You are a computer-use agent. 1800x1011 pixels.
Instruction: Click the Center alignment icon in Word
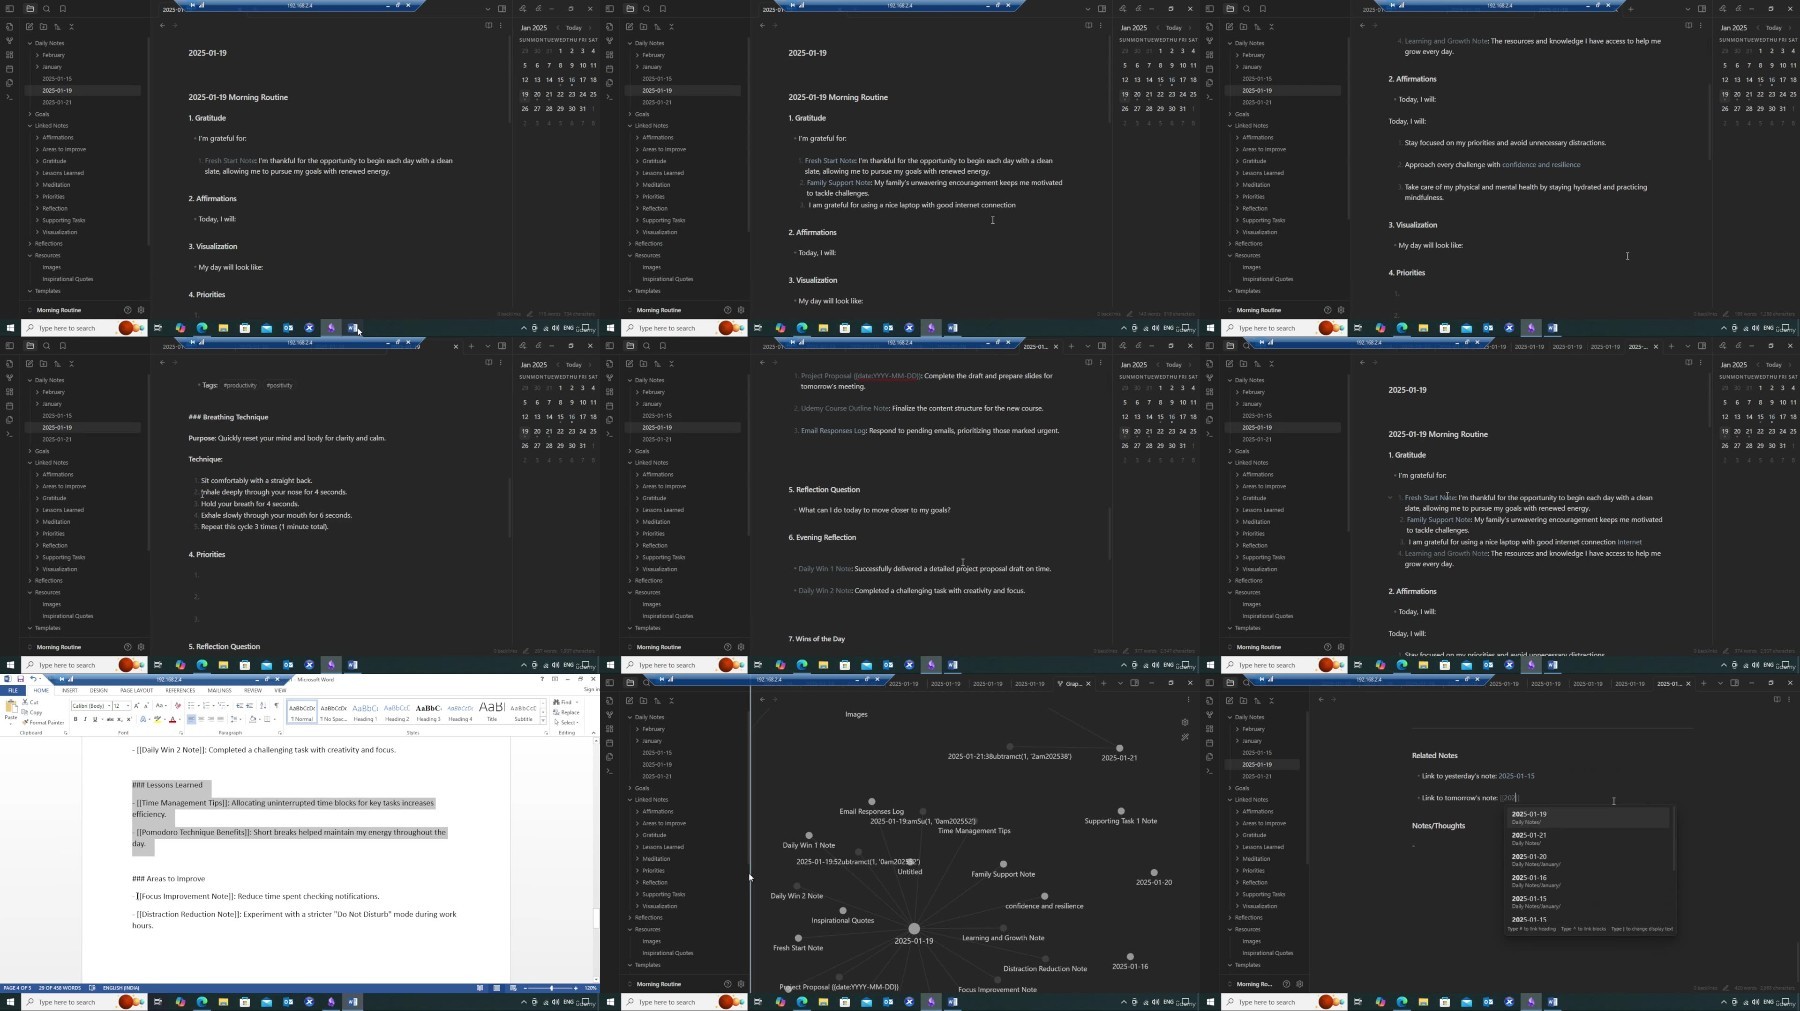[x=201, y=719]
